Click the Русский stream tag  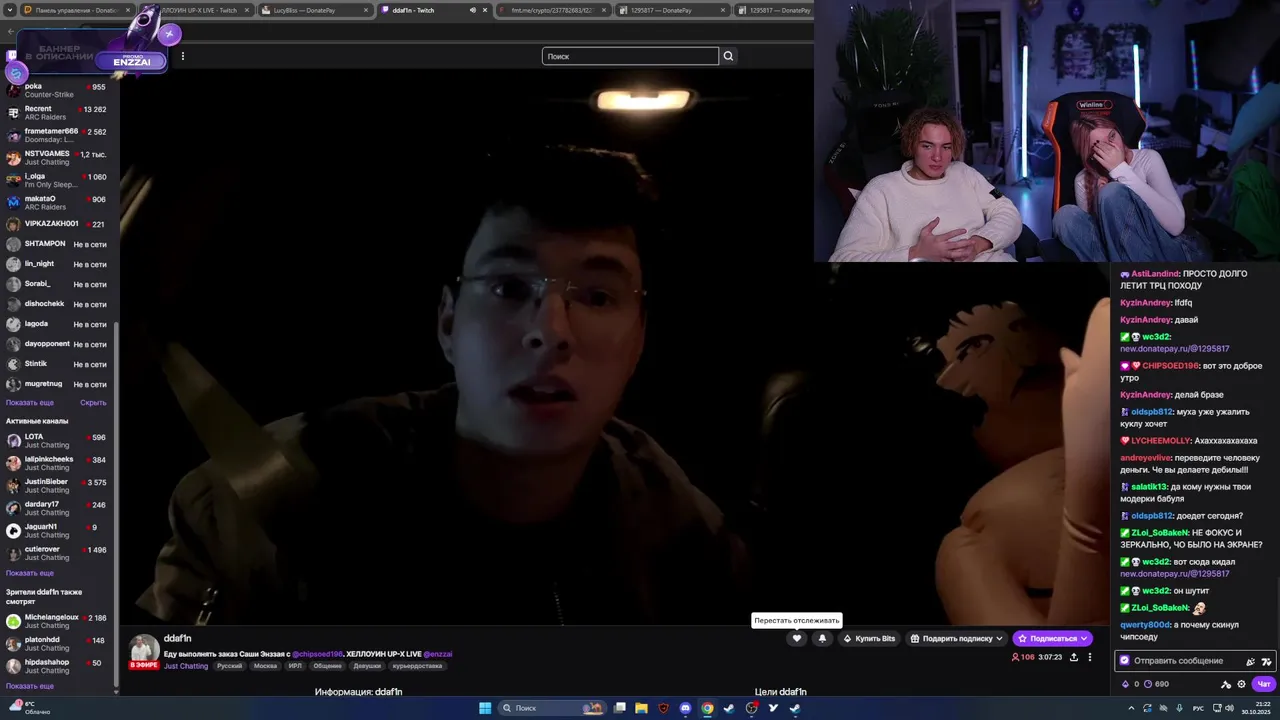229,666
